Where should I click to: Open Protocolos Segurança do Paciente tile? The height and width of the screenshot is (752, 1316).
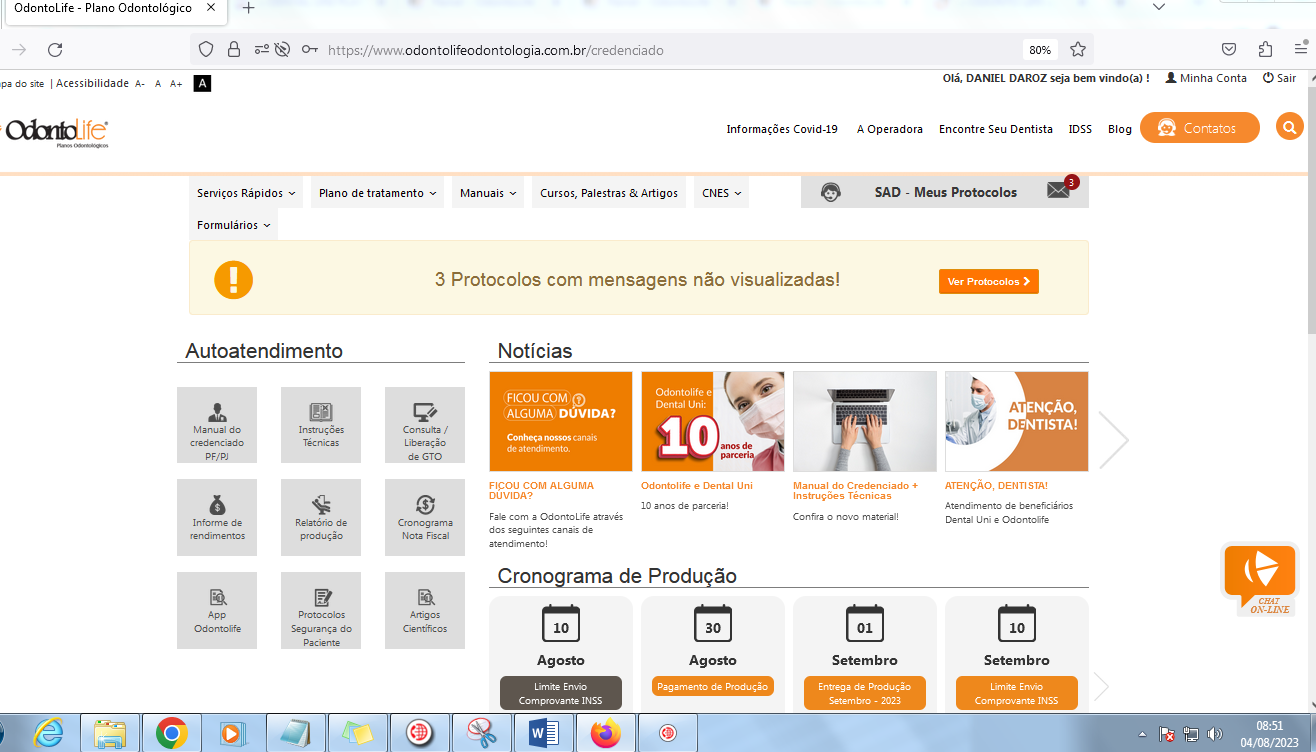pos(321,610)
